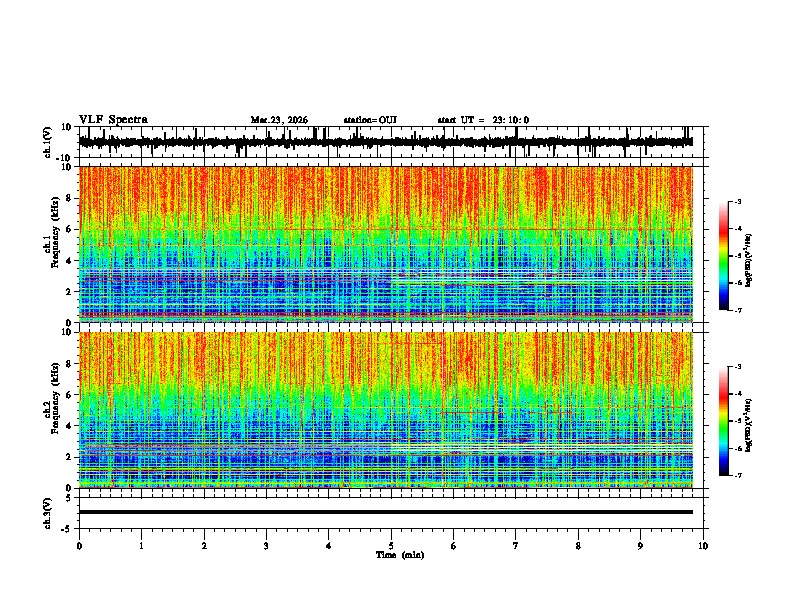This screenshot has height=612, width=792.
Task: Click the ch.3(V) axis label
Action: (48, 513)
